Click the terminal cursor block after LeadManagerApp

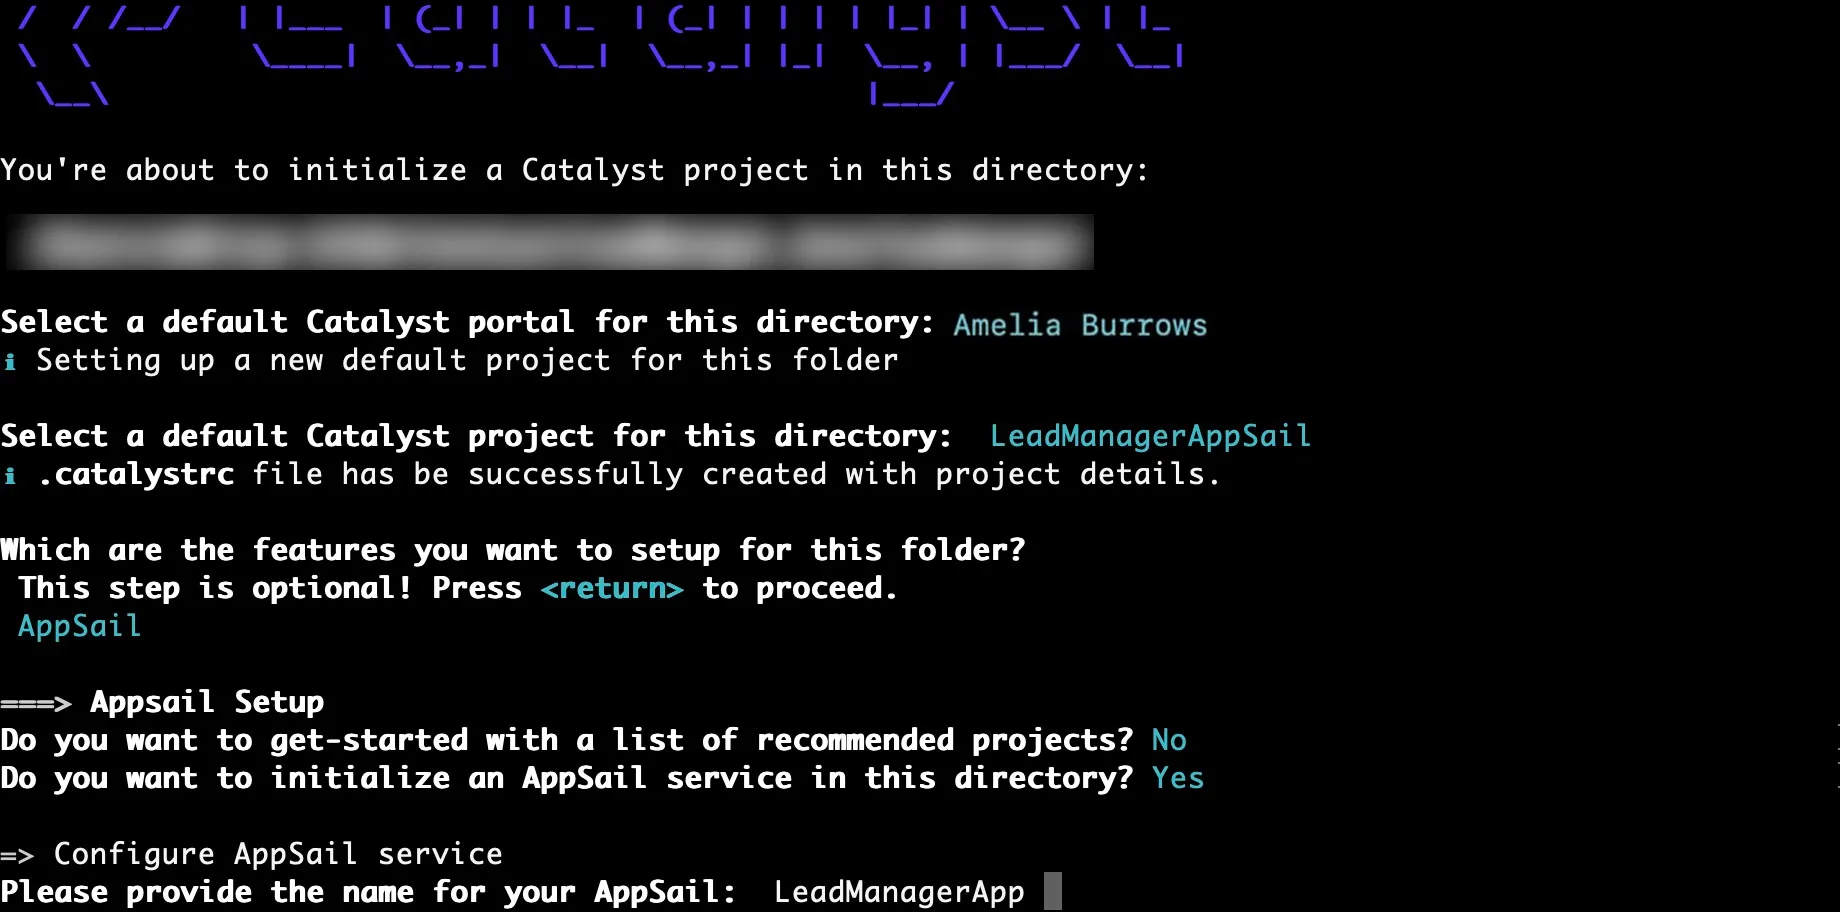click(1052, 891)
